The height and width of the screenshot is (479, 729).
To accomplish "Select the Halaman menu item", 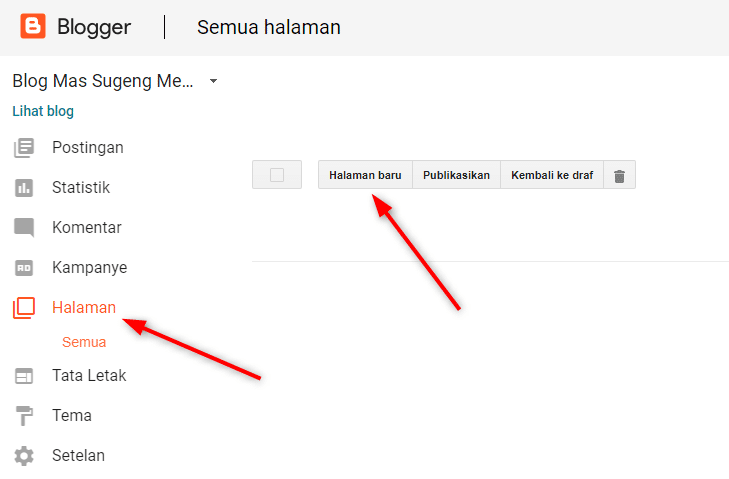I will click(84, 307).
